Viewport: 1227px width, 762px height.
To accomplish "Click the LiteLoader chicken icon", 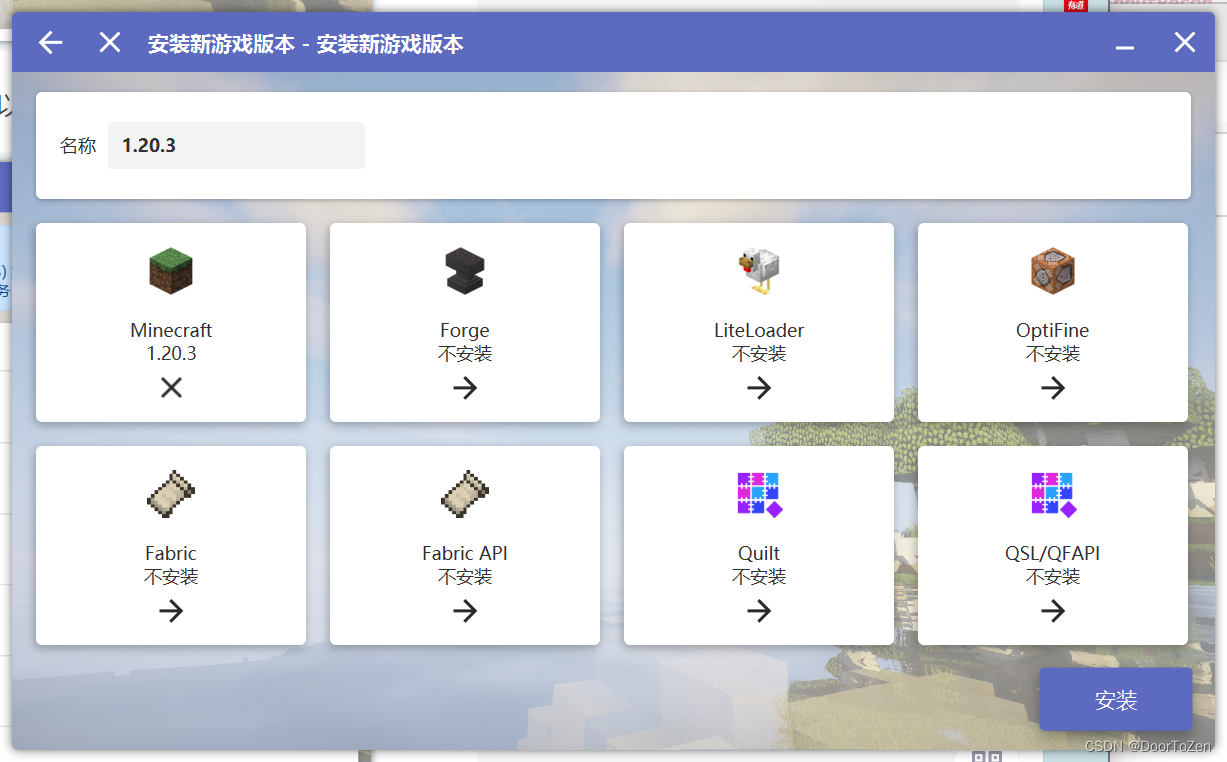I will [x=759, y=271].
